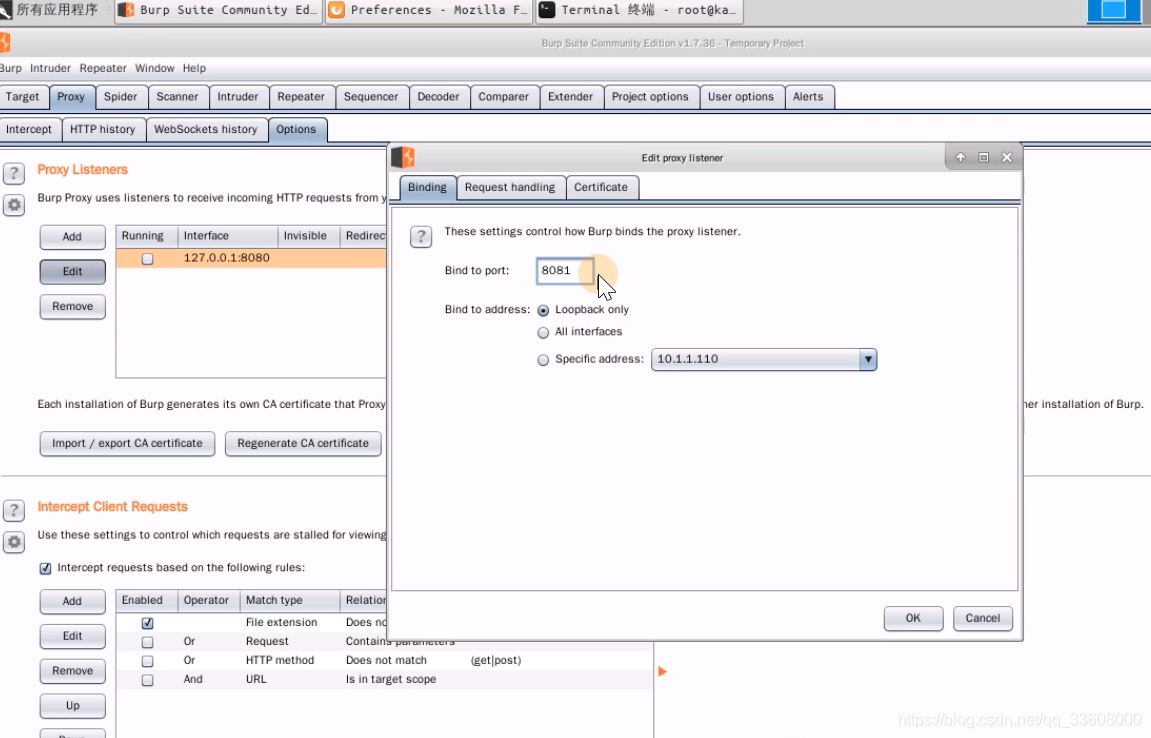Enable the Request contains parameters rule
Viewport: 1151px width, 738px height.
click(x=148, y=642)
